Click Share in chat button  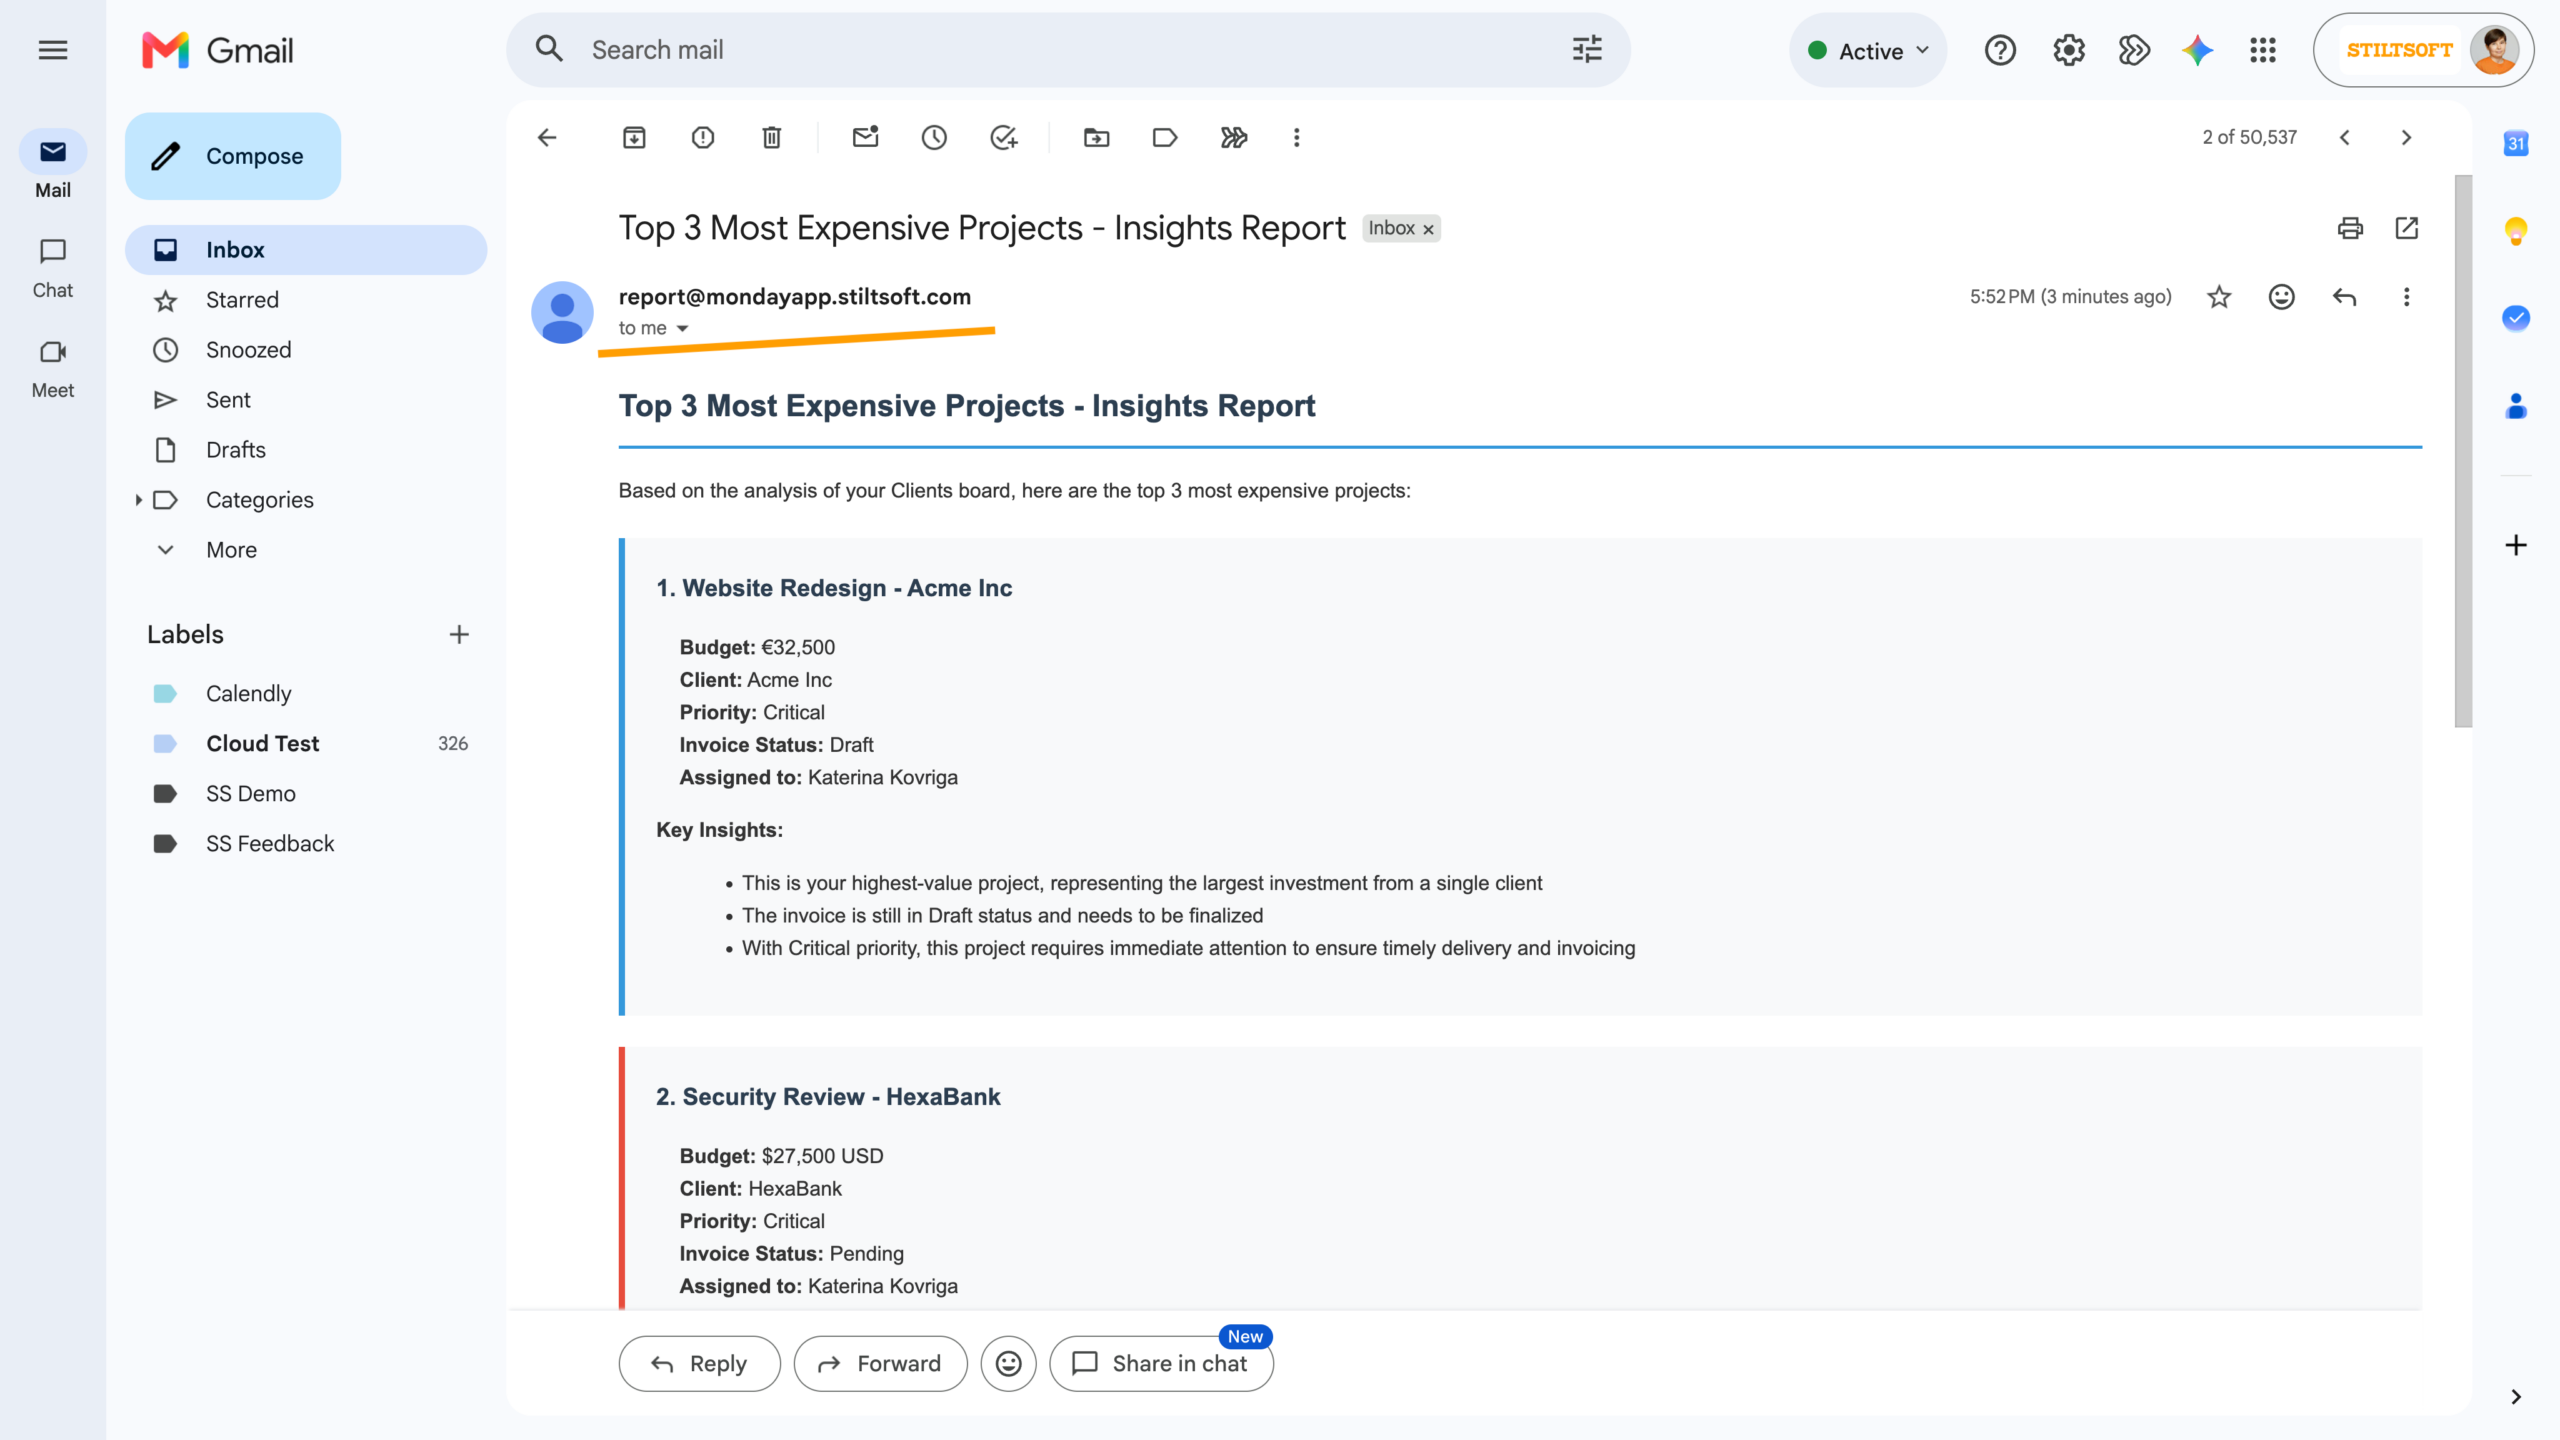coord(1161,1363)
